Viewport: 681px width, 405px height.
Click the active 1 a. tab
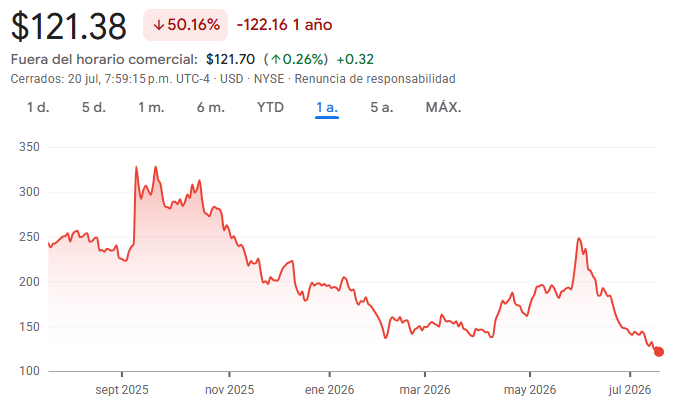pos(327,107)
